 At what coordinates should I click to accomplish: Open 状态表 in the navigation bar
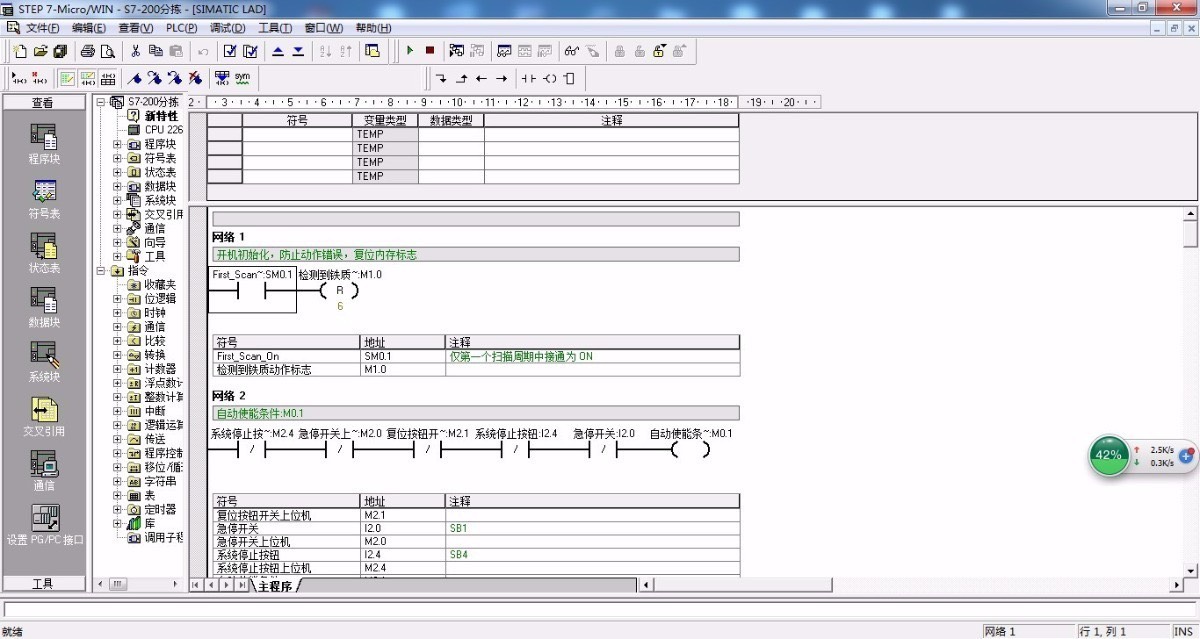[x=43, y=253]
